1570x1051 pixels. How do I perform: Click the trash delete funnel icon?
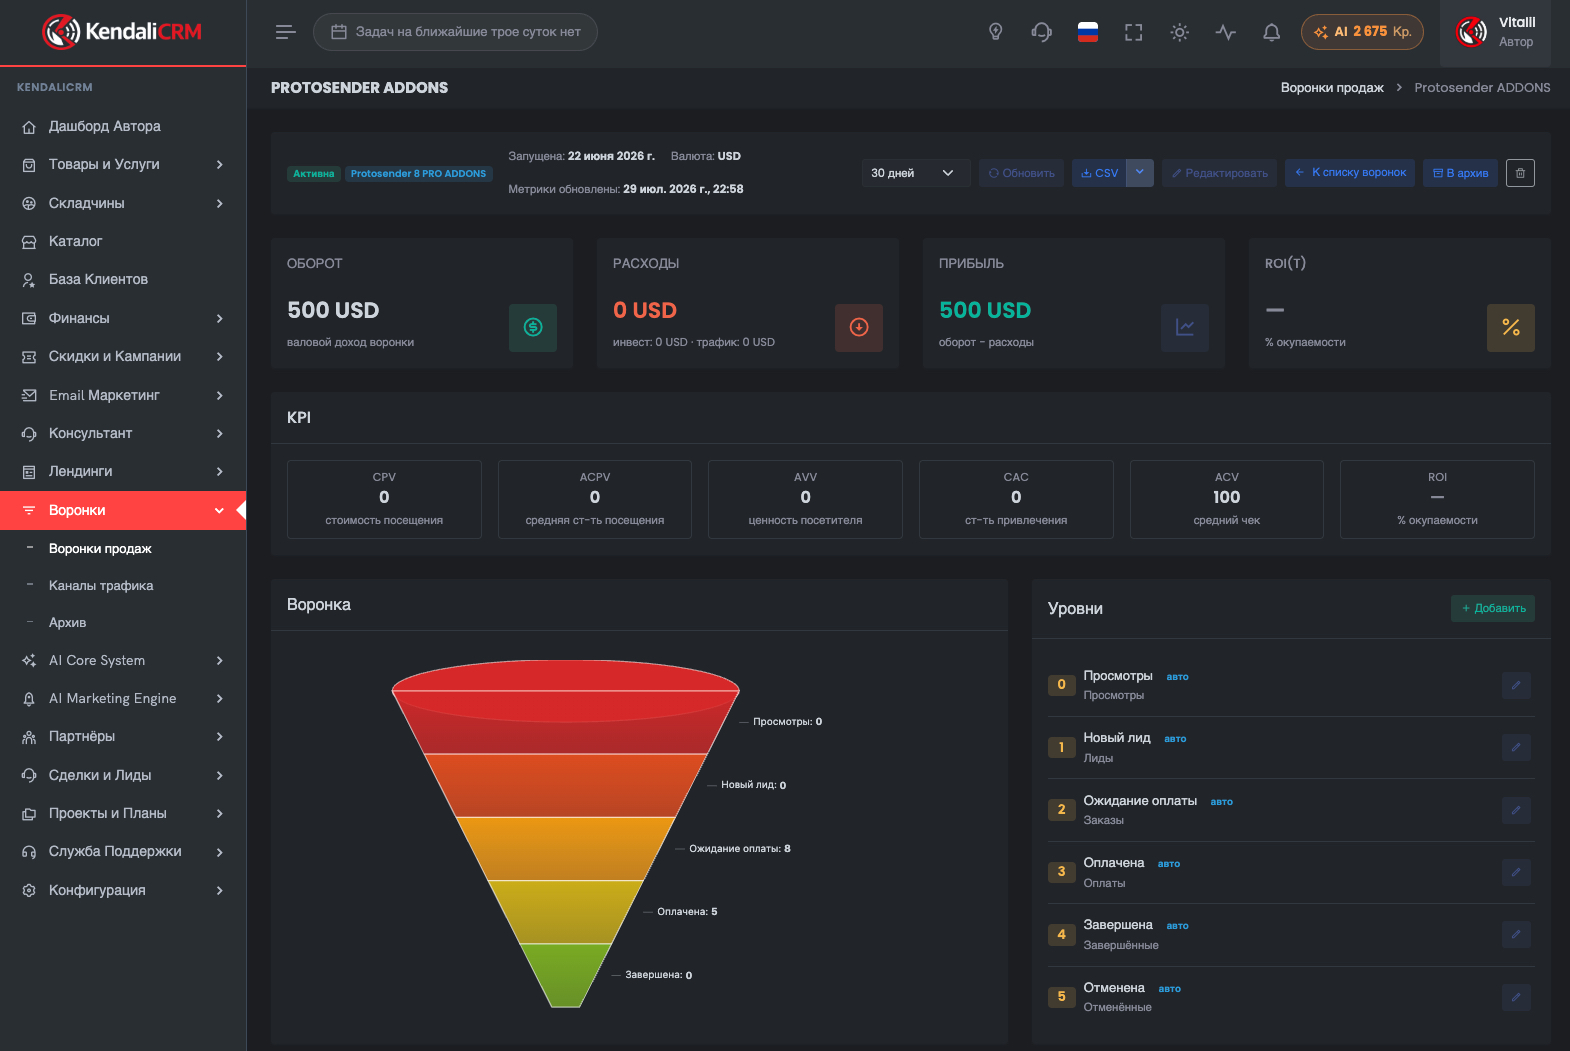pyautogui.click(x=1520, y=173)
